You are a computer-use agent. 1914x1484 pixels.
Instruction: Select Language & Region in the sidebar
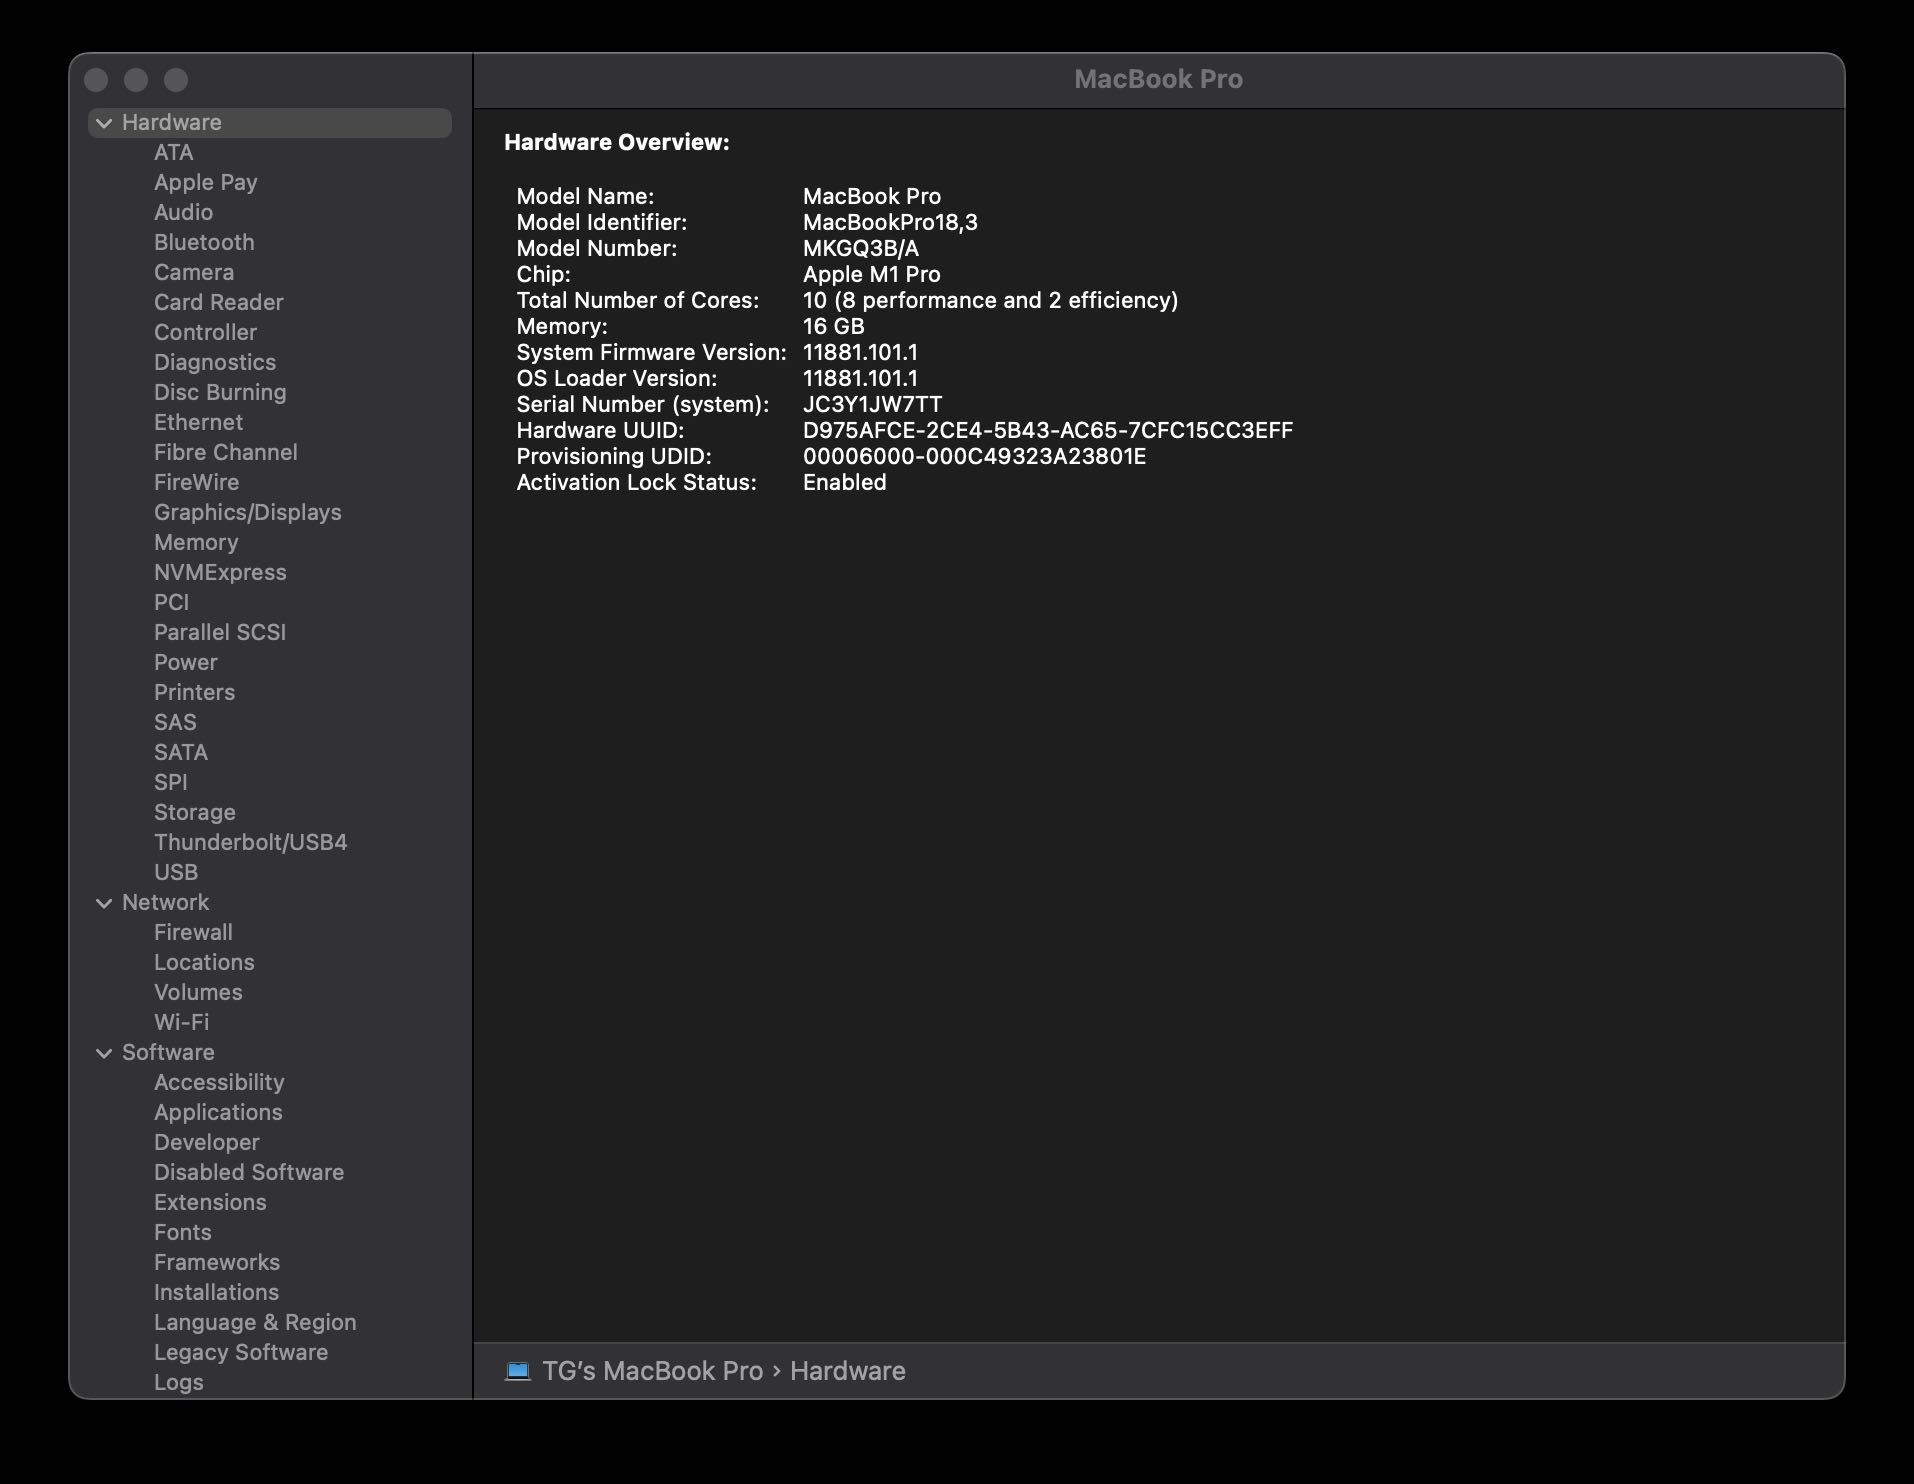tap(255, 1323)
